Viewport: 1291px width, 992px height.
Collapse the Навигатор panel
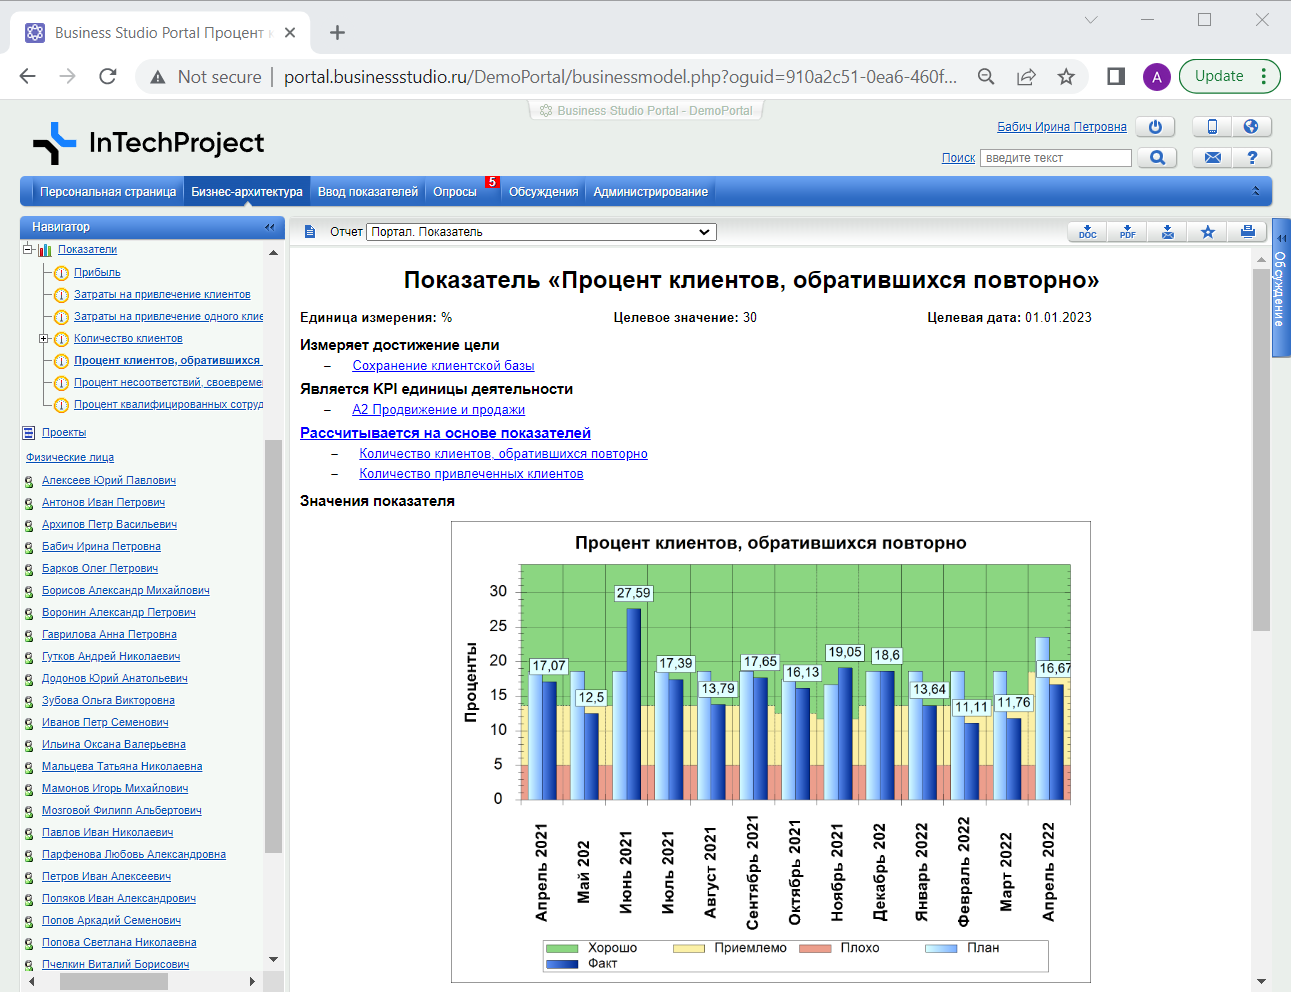tap(269, 227)
